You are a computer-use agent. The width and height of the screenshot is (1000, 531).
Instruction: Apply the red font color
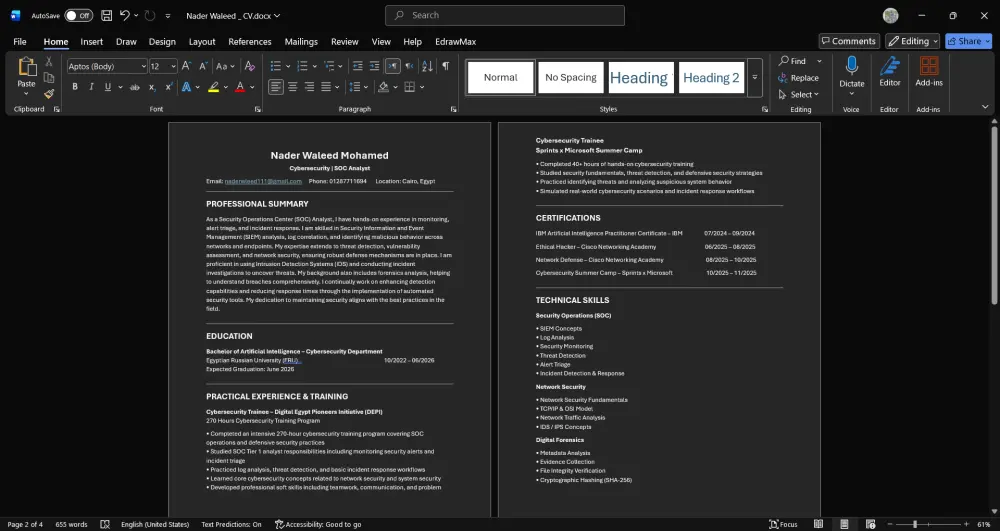(x=240, y=87)
